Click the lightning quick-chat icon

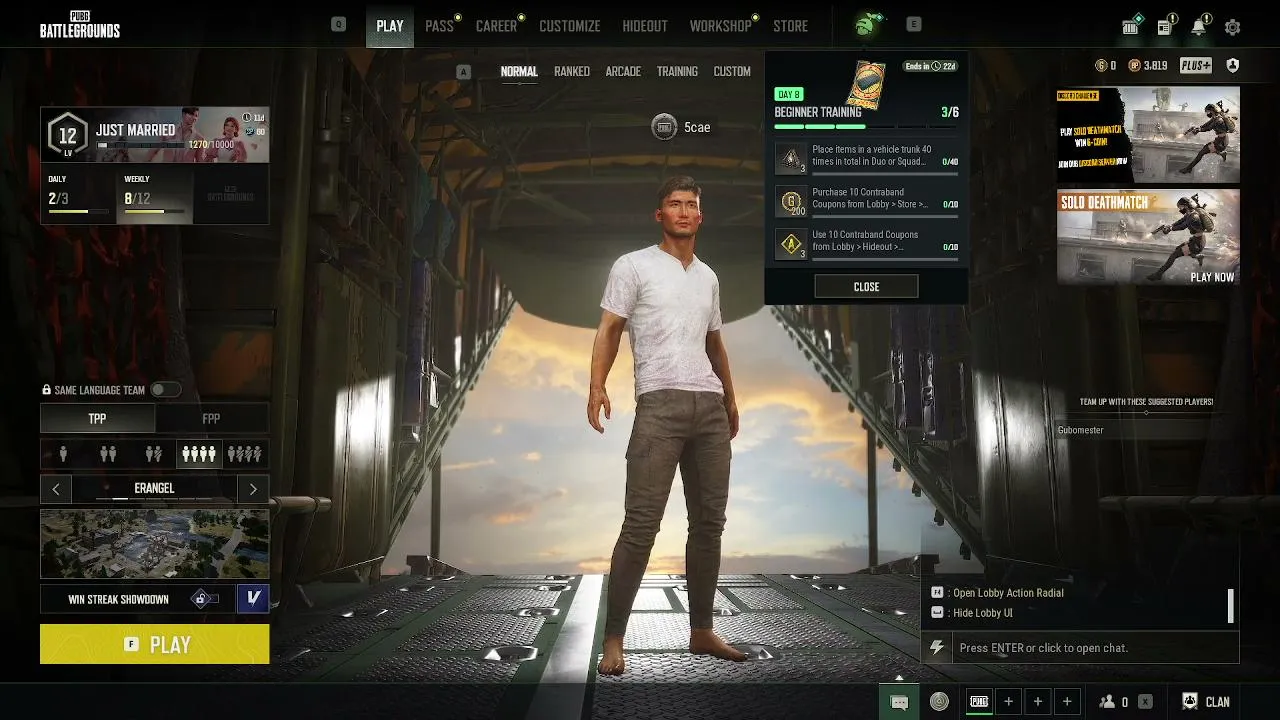coord(937,648)
